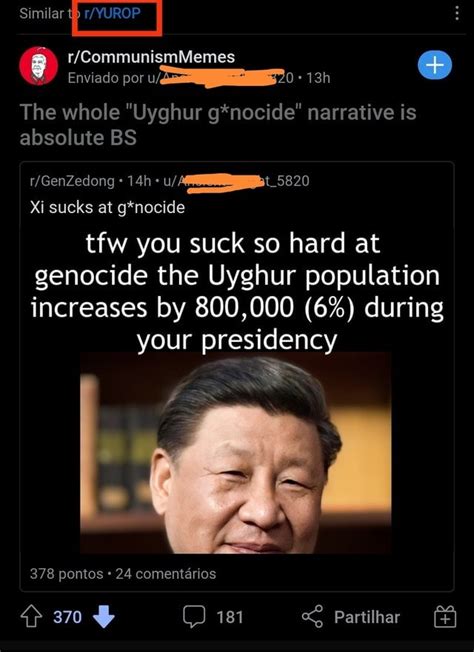View the 378 pontos crosspost score
474x652 pixels.
pos(67,574)
